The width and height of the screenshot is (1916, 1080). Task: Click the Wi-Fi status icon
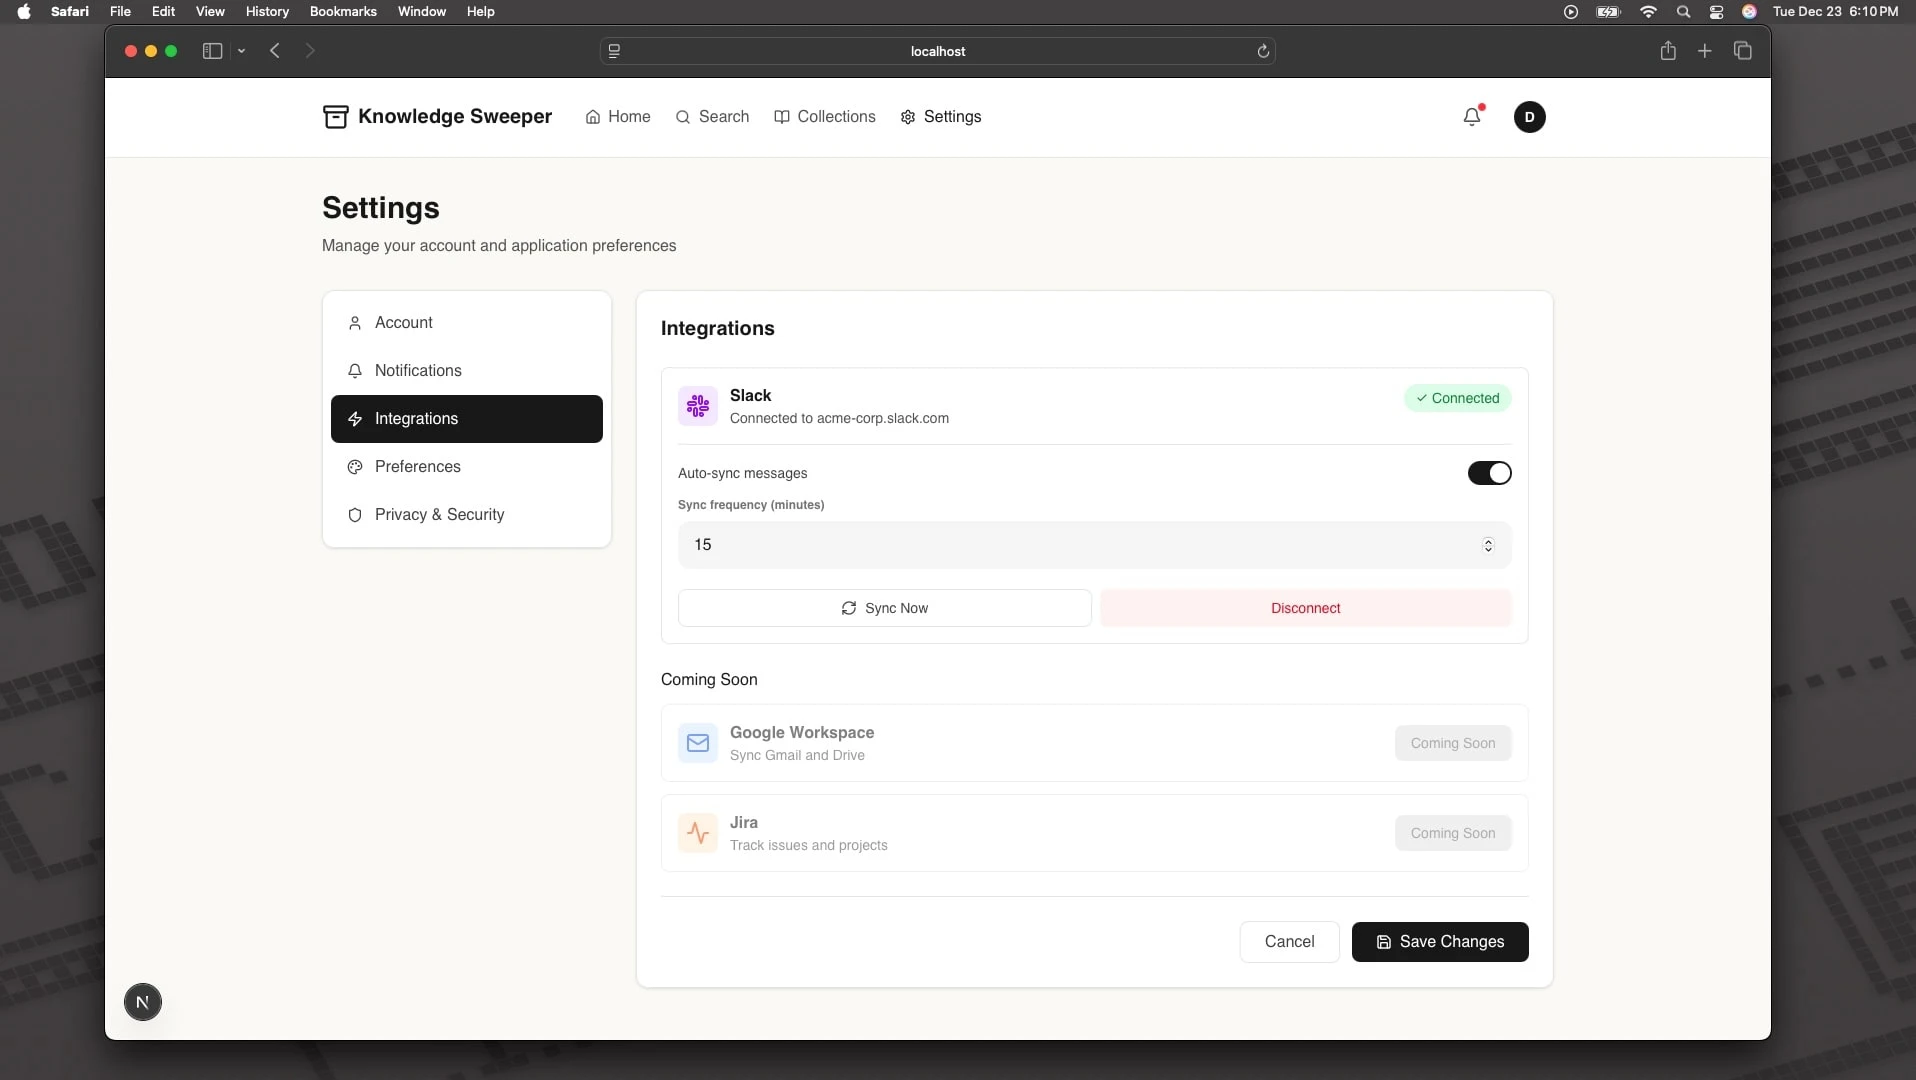[1648, 12]
